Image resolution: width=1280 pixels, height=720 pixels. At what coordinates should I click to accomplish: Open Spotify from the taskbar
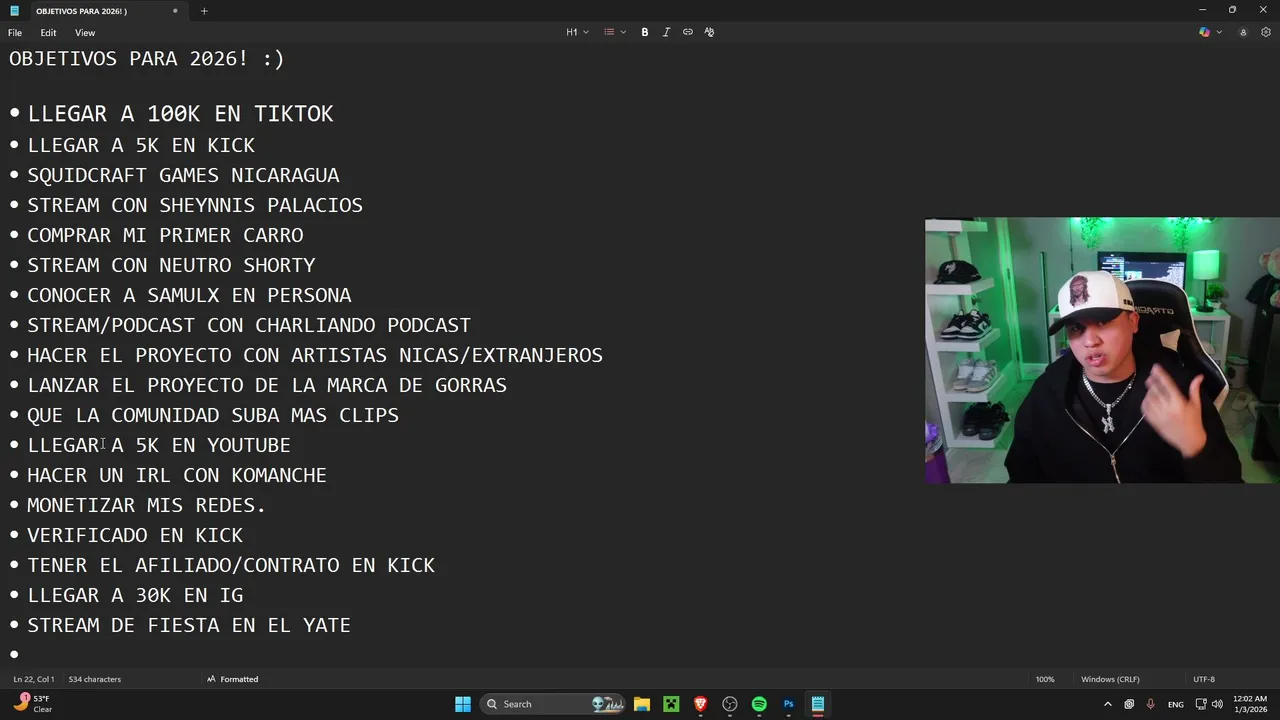(x=759, y=704)
